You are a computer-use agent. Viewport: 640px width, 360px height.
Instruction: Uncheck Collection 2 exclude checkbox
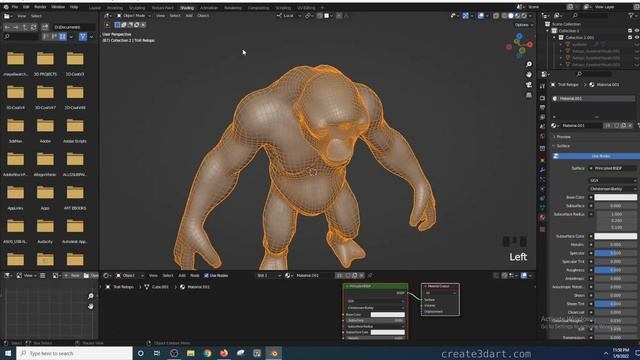630,31
